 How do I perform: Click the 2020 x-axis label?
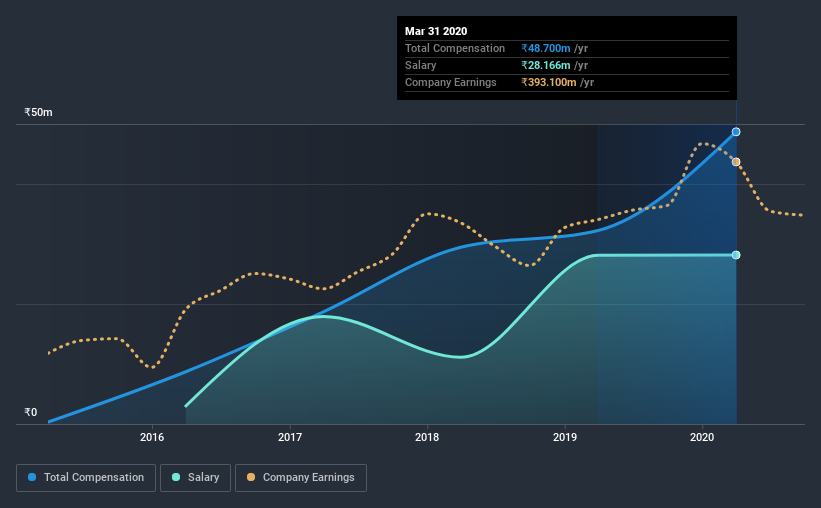[x=702, y=437]
